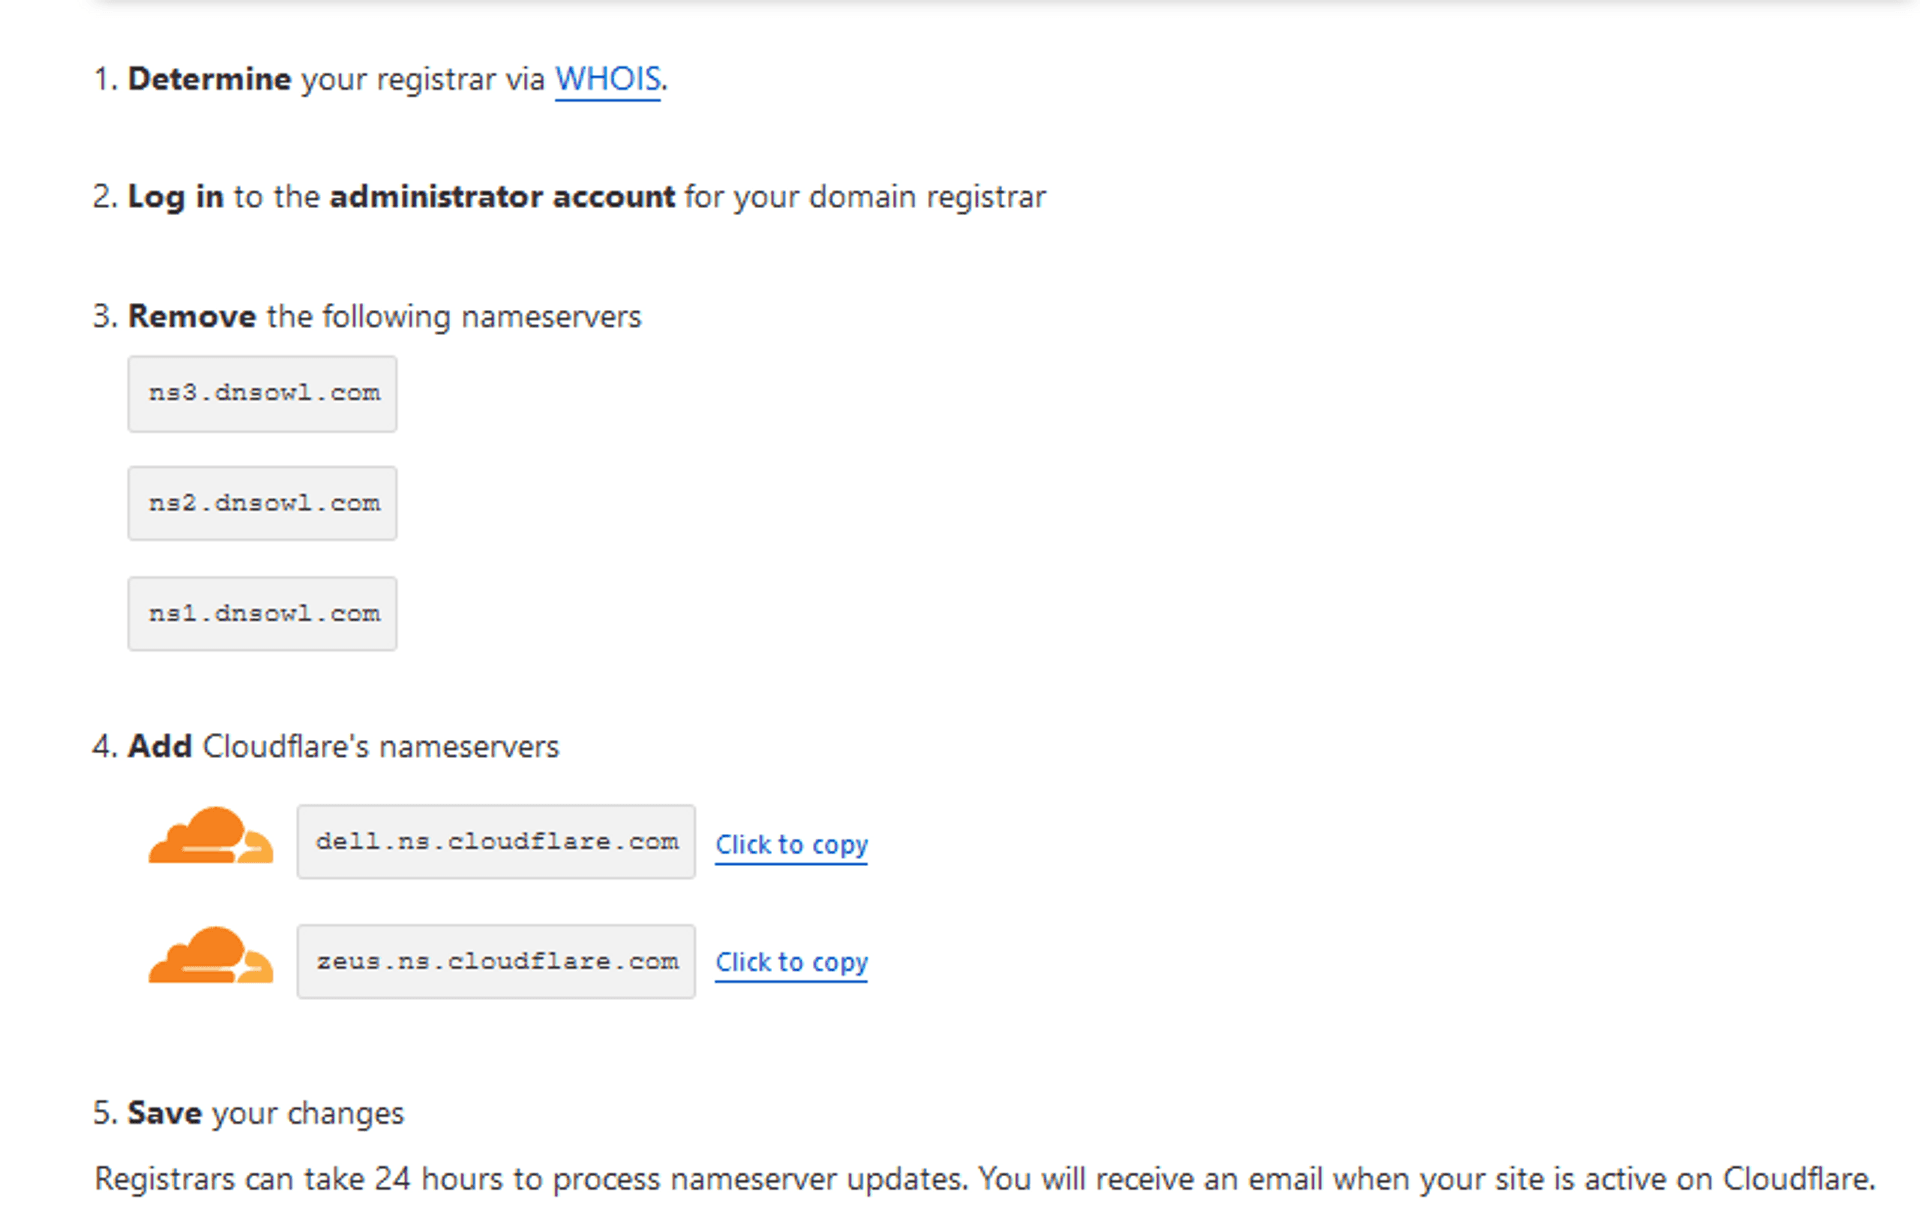Screen dimensions: 1920x1217
Task: Click the bold "administrator account" text
Action: (x=502, y=197)
